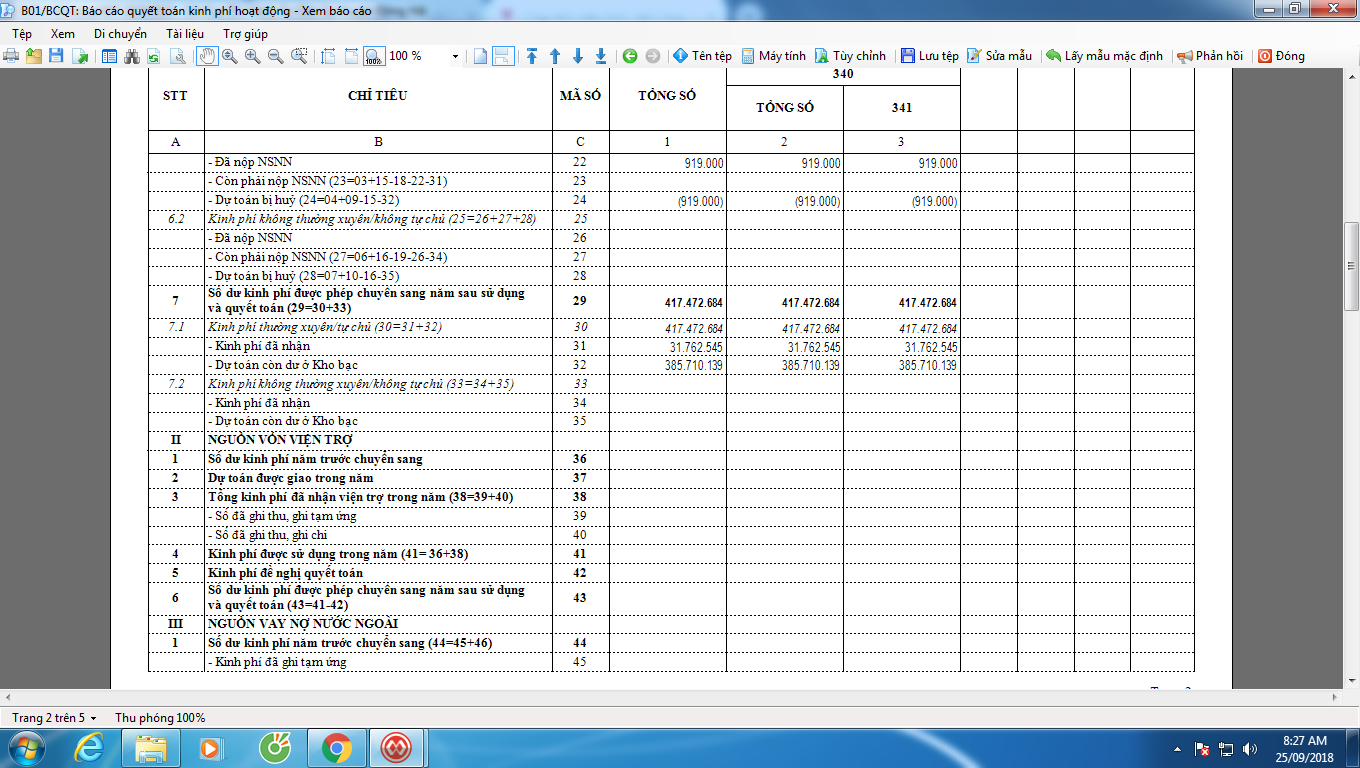Select the marquee zoom-area icon
The height and width of the screenshot is (768, 1360).
[x=298, y=56]
